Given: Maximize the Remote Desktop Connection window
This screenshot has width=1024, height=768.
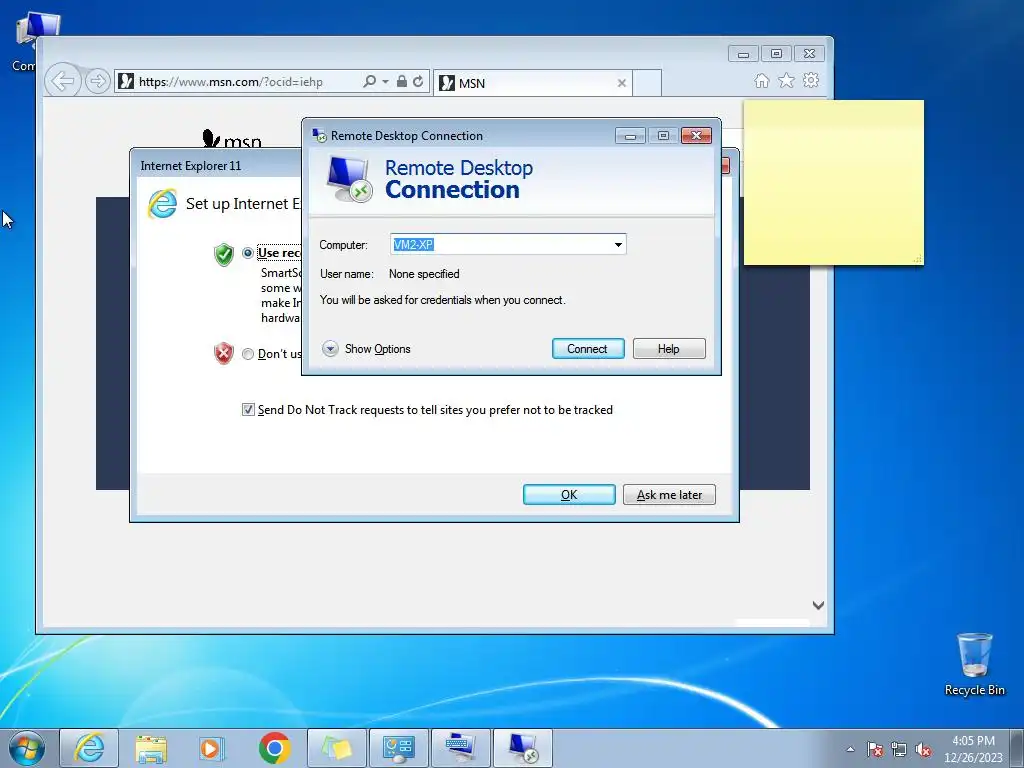Looking at the screenshot, I should pos(663,136).
